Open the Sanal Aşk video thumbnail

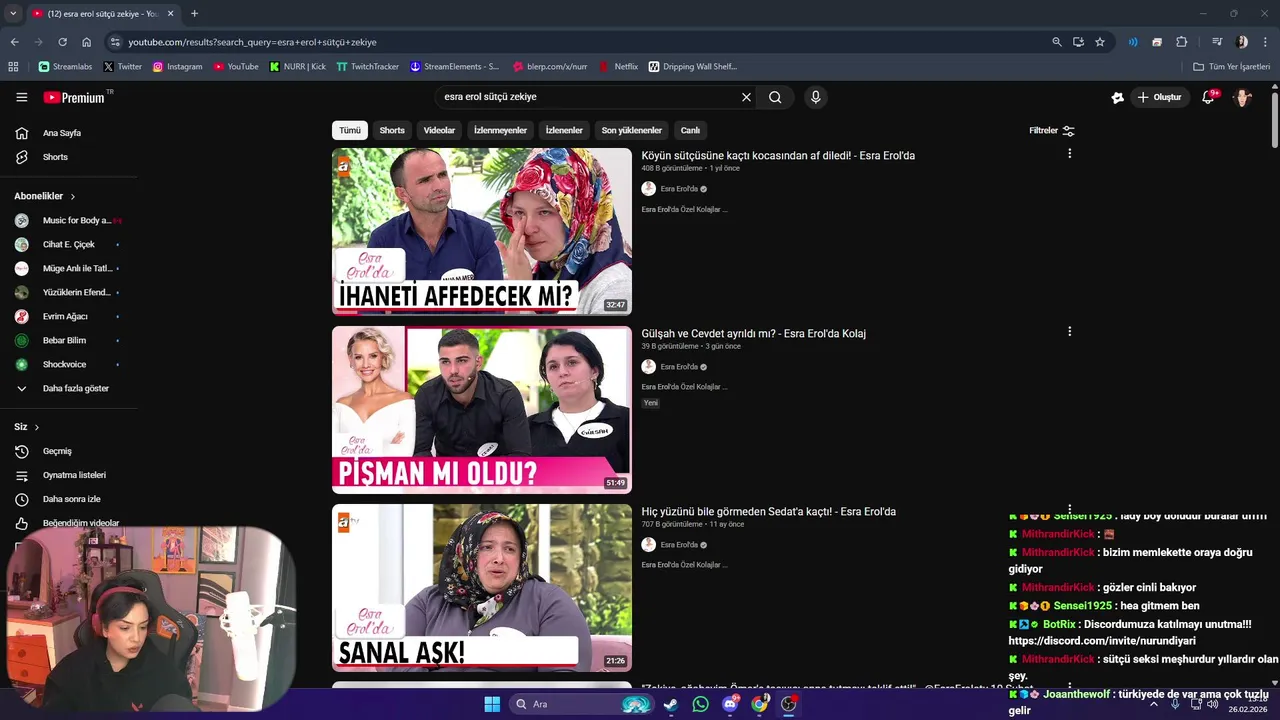point(482,588)
